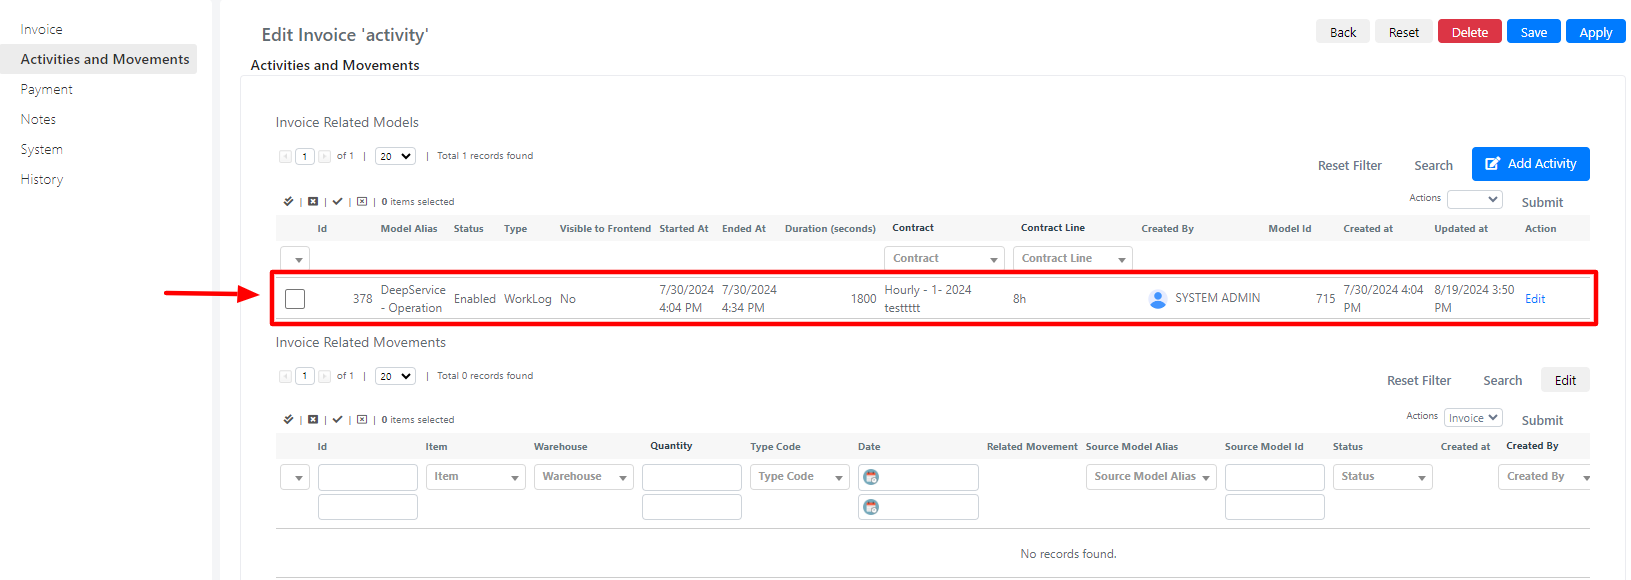The image size is (1631, 580).
Task: Next page arrow in Invoice Related Models
Action: 324,156
